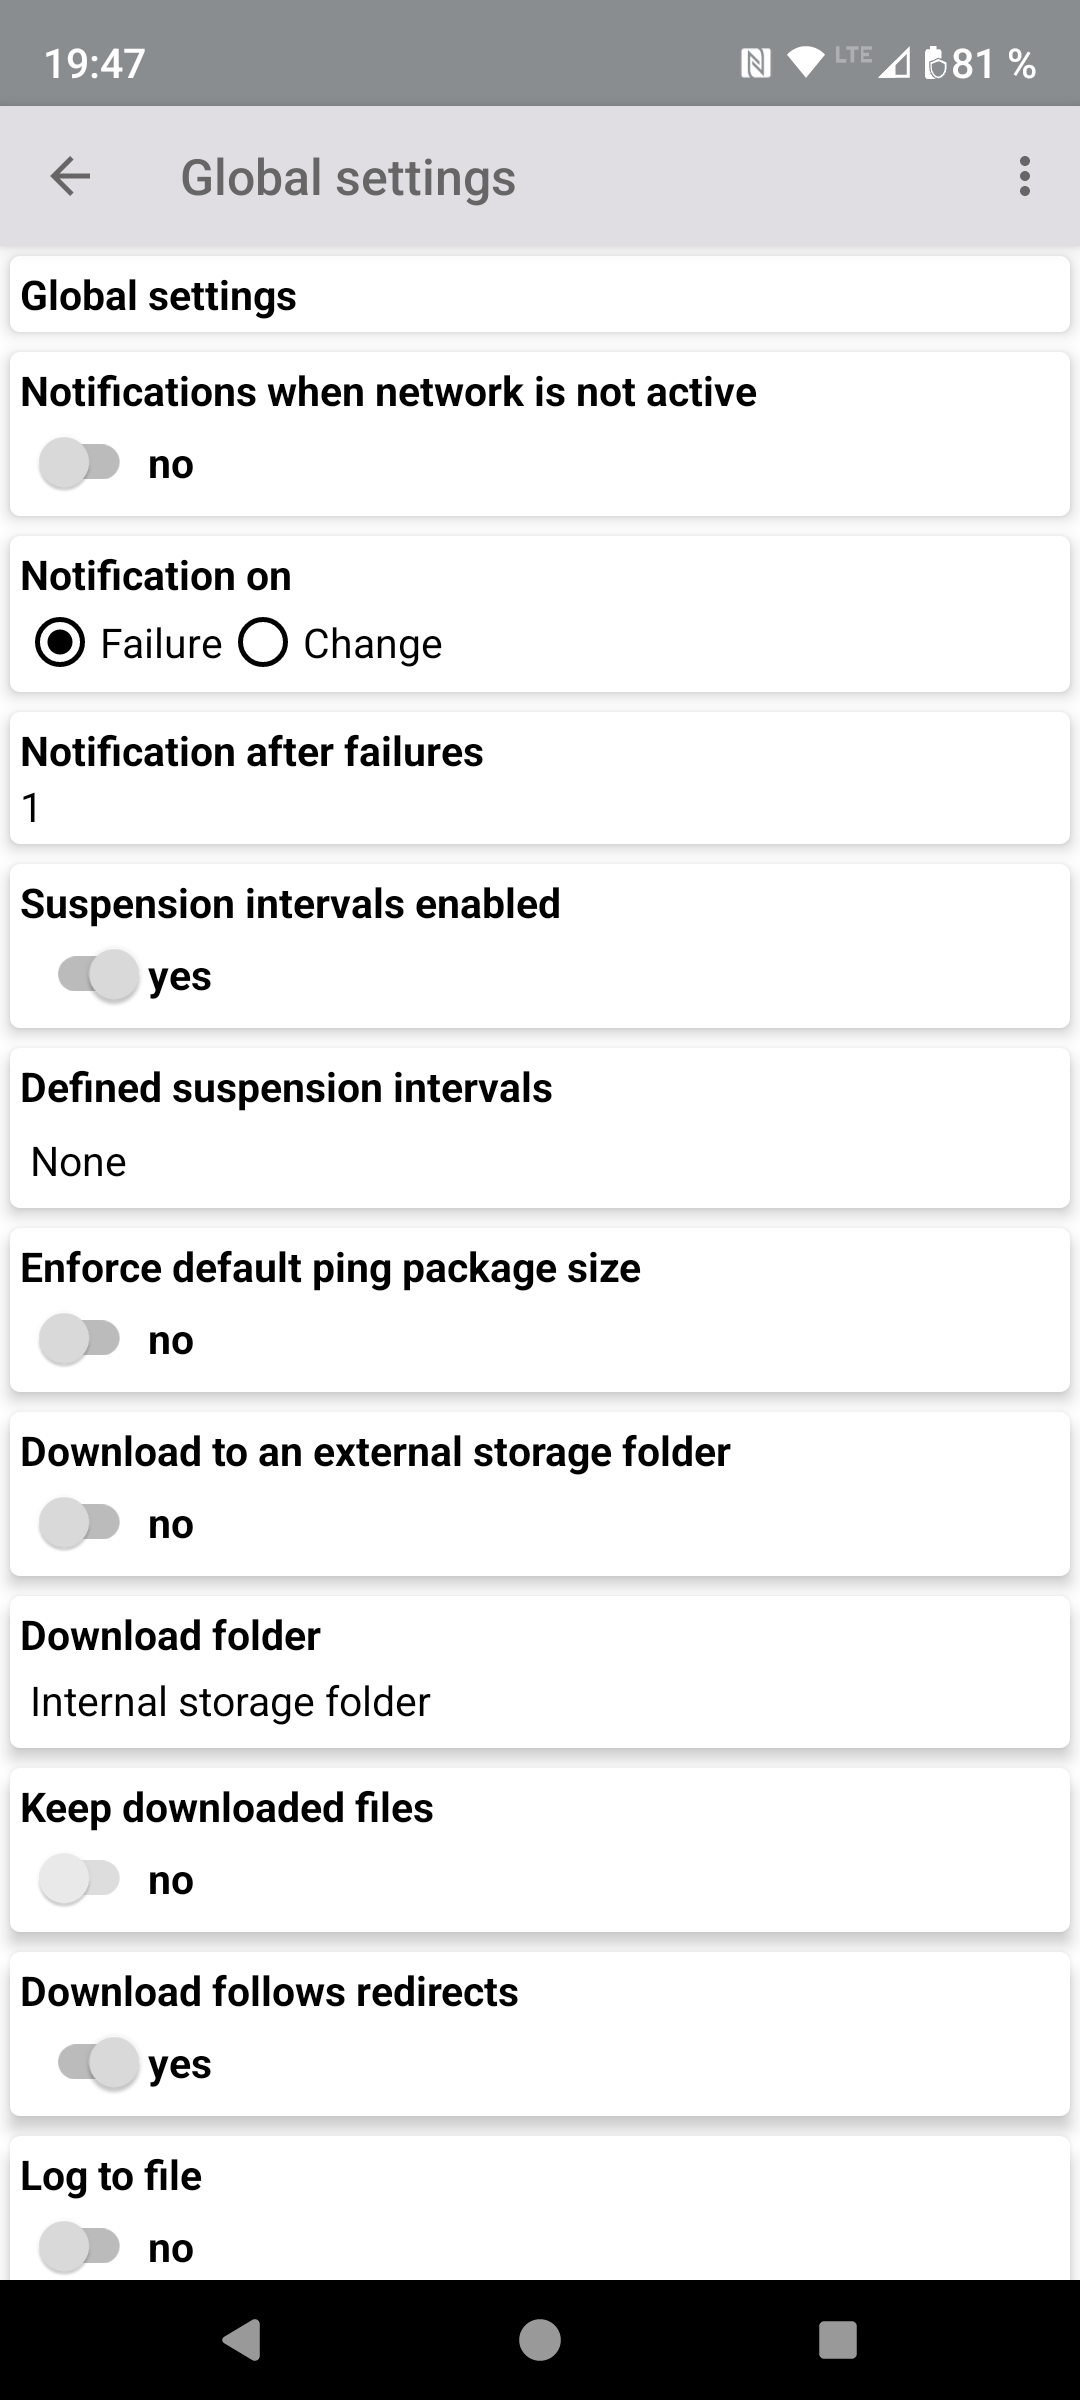Viewport: 1080px width, 2400px height.
Task: Disable suspension intervals enabled switch
Action: tap(98, 975)
